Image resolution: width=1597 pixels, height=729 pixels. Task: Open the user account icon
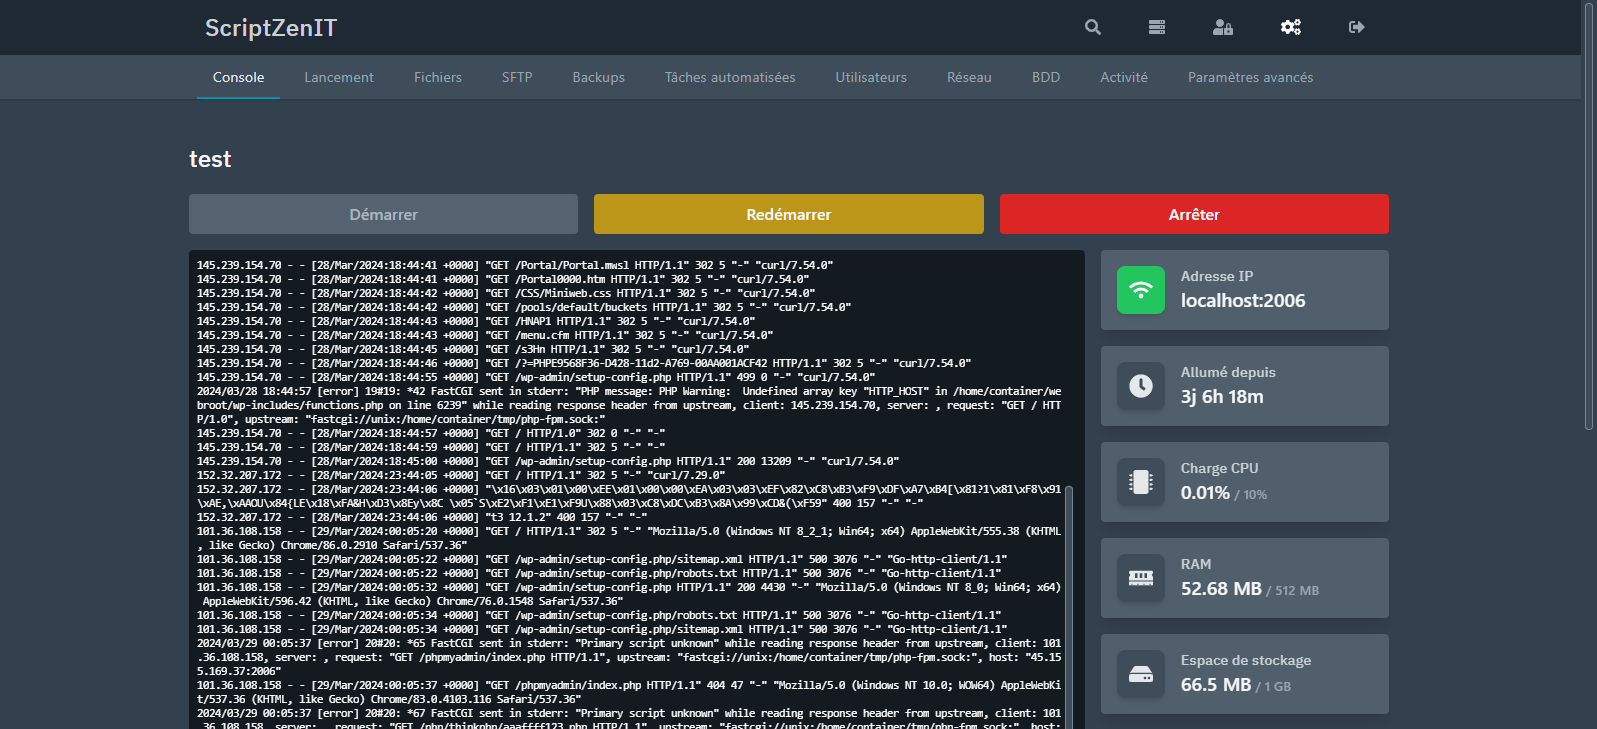pyautogui.click(x=1223, y=27)
